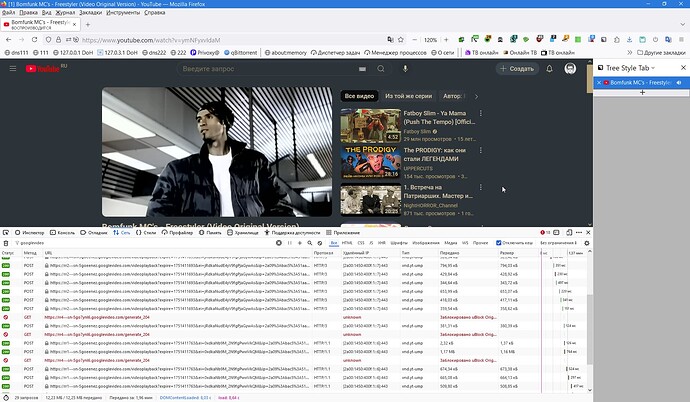Open the Другие закладки folder
The height and width of the screenshot is (402, 690).
coord(661,52)
